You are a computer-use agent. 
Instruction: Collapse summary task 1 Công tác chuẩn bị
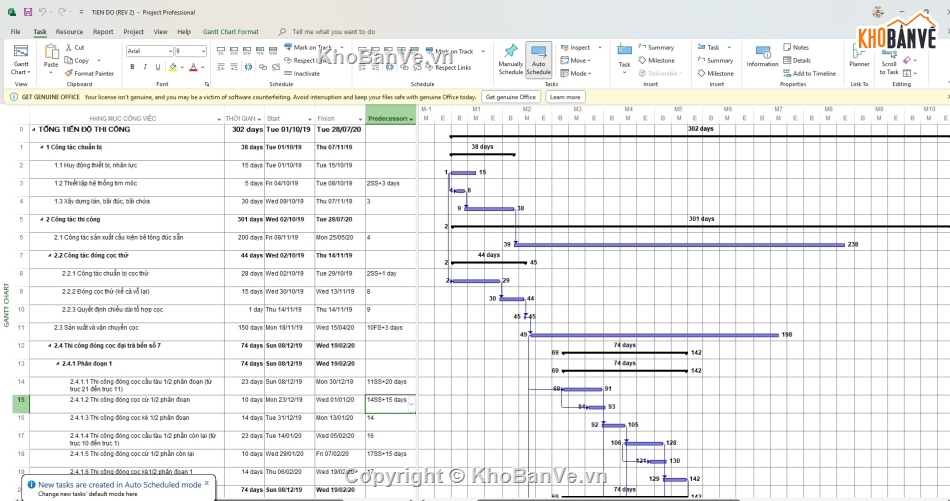42,147
